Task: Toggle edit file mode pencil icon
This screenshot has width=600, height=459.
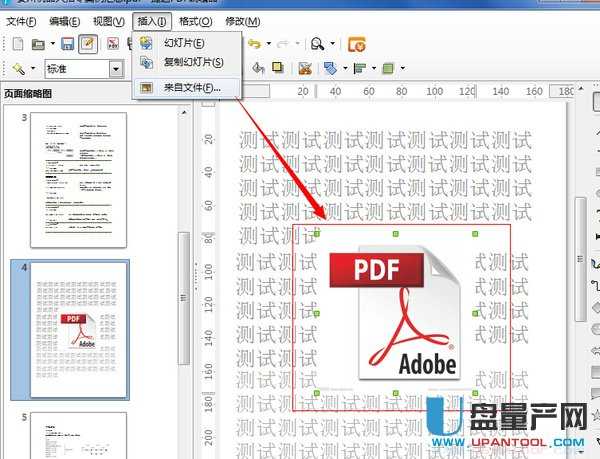Action: point(88,44)
